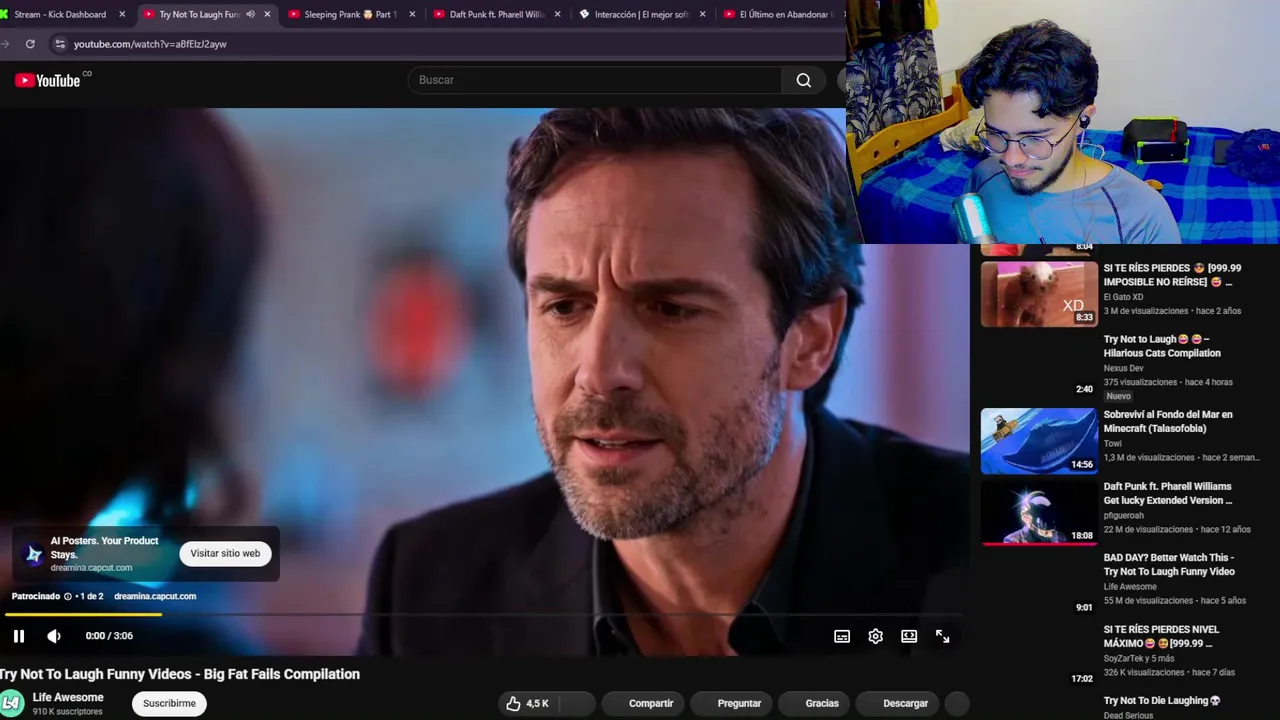
Task: Close the Sleeping Prank tab
Action: coord(412,14)
